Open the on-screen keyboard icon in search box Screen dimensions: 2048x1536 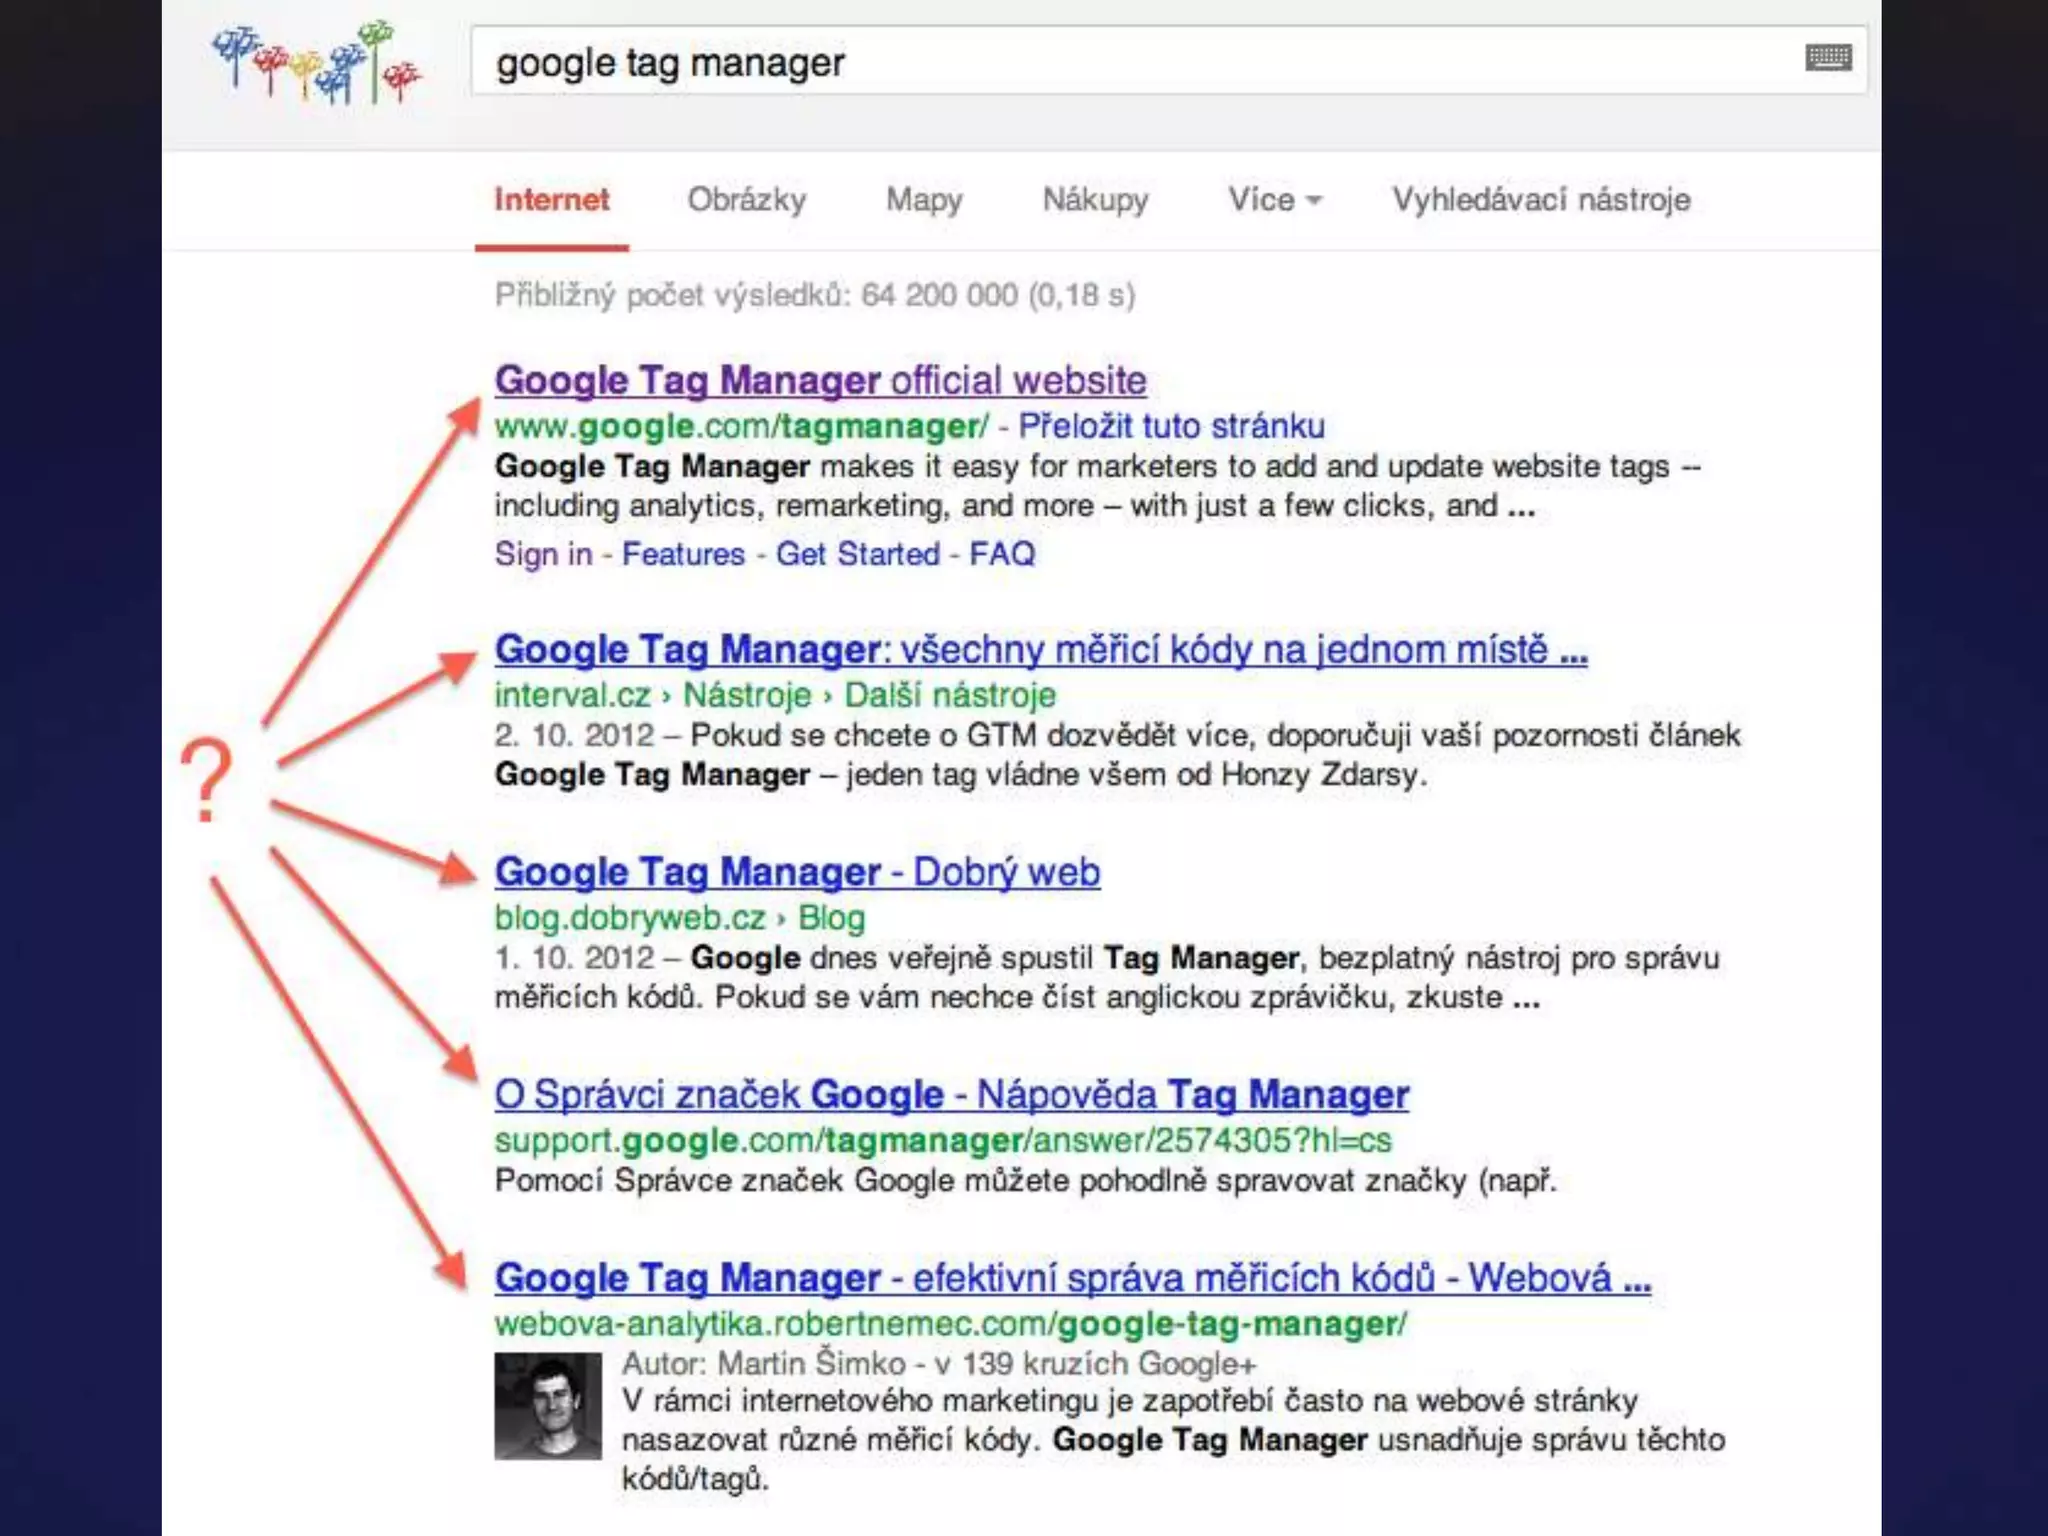coord(1828,58)
